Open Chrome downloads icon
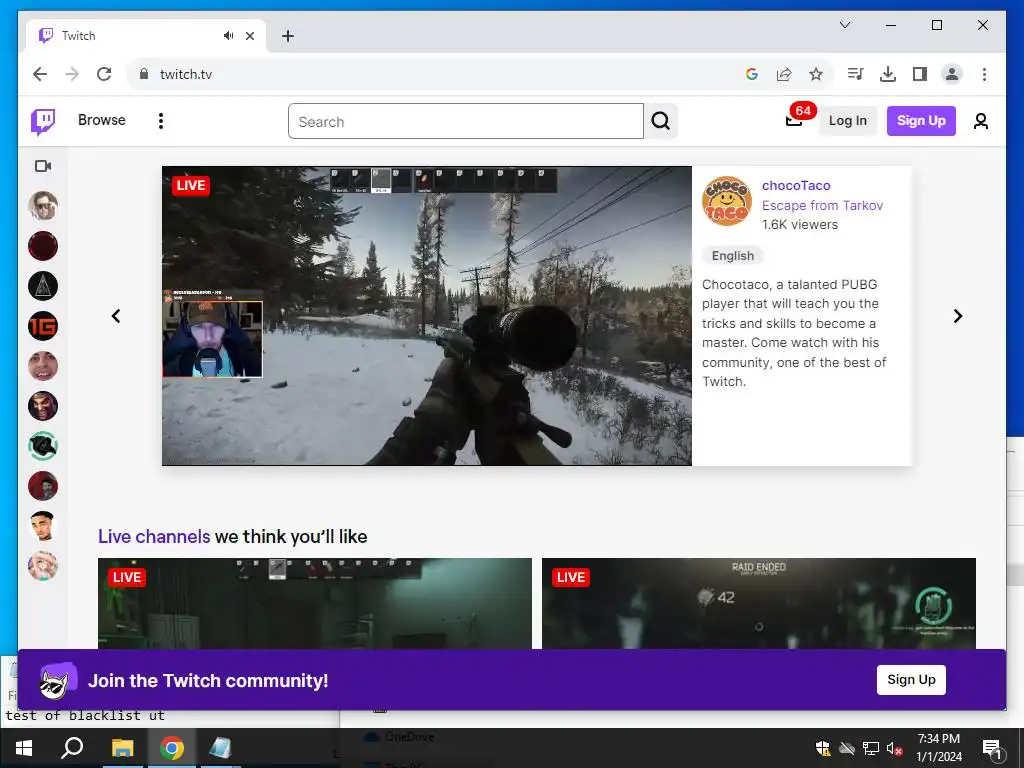This screenshot has width=1024, height=768. point(888,74)
